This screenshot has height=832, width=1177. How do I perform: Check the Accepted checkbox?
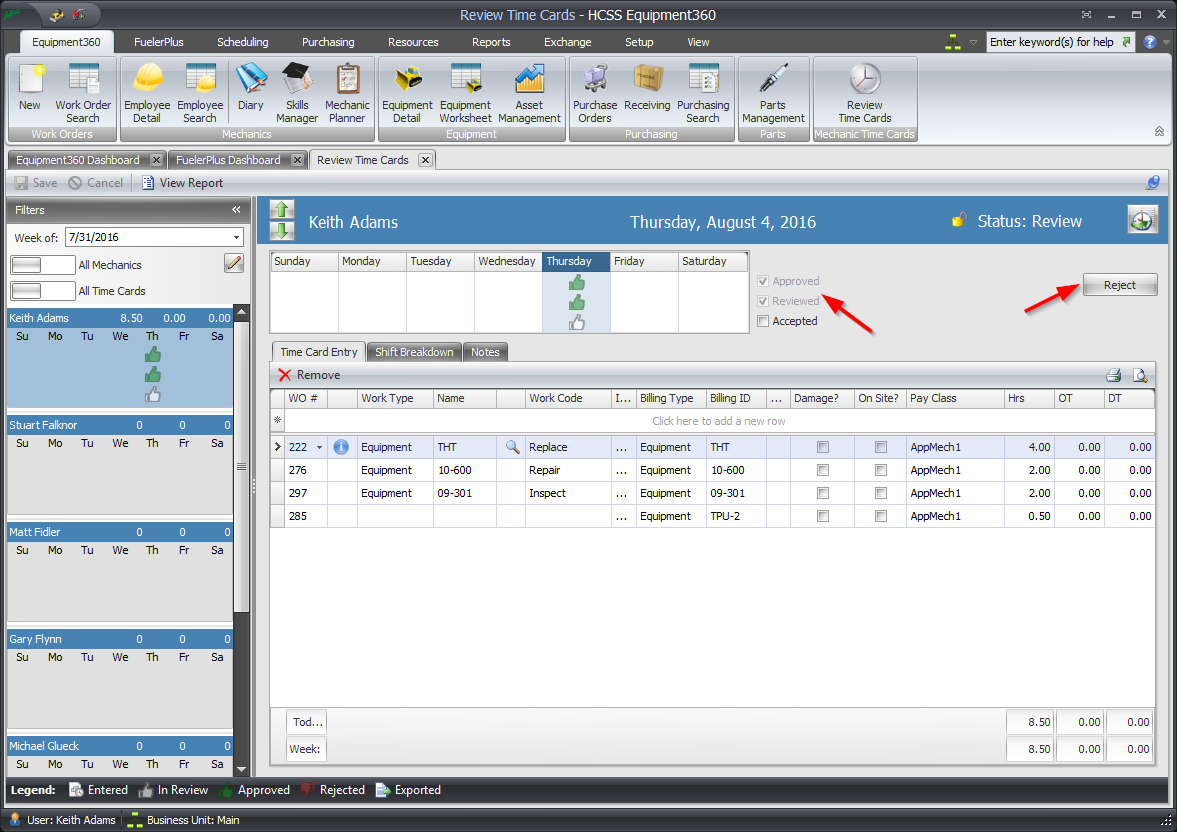pyautogui.click(x=764, y=320)
